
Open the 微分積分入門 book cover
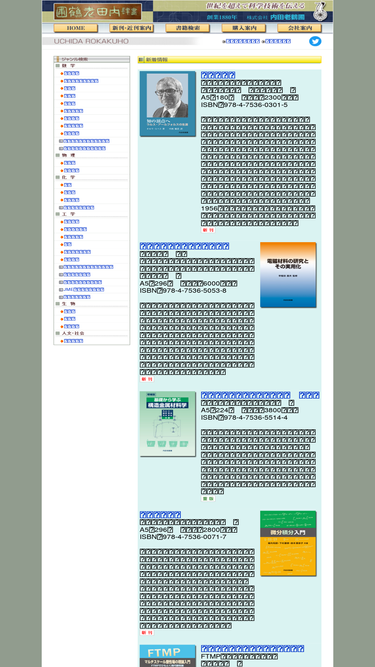click(x=288, y=543)
